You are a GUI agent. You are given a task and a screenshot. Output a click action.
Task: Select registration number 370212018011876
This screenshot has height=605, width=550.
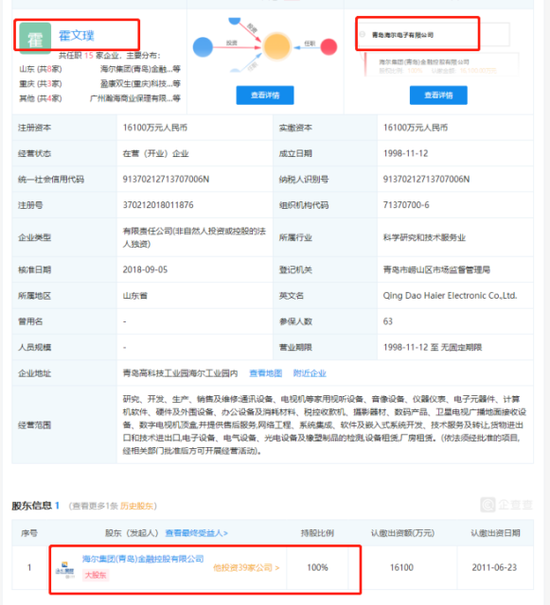point(158,205)
